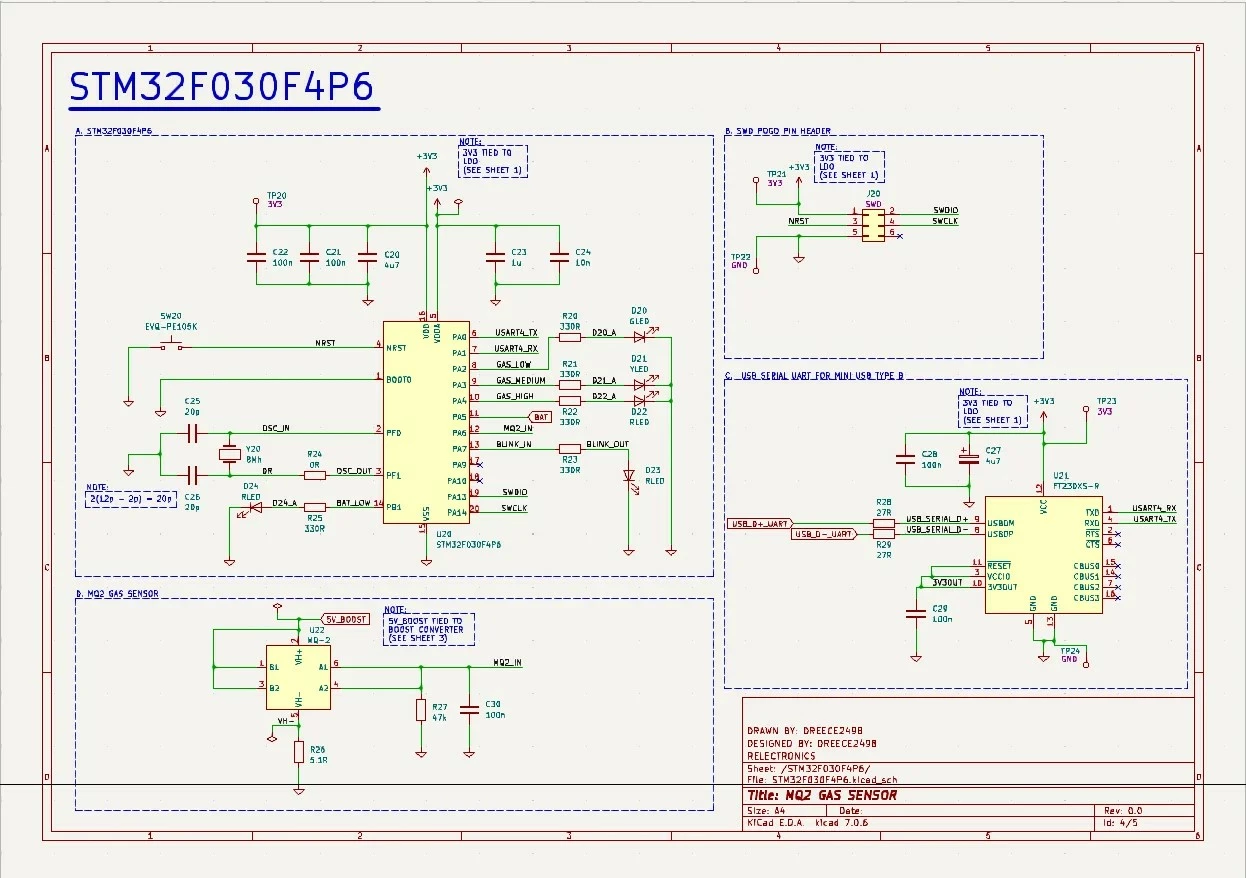
Task: Click the boost converter note box
Action: pyautogui.click(x=430, y=629)
